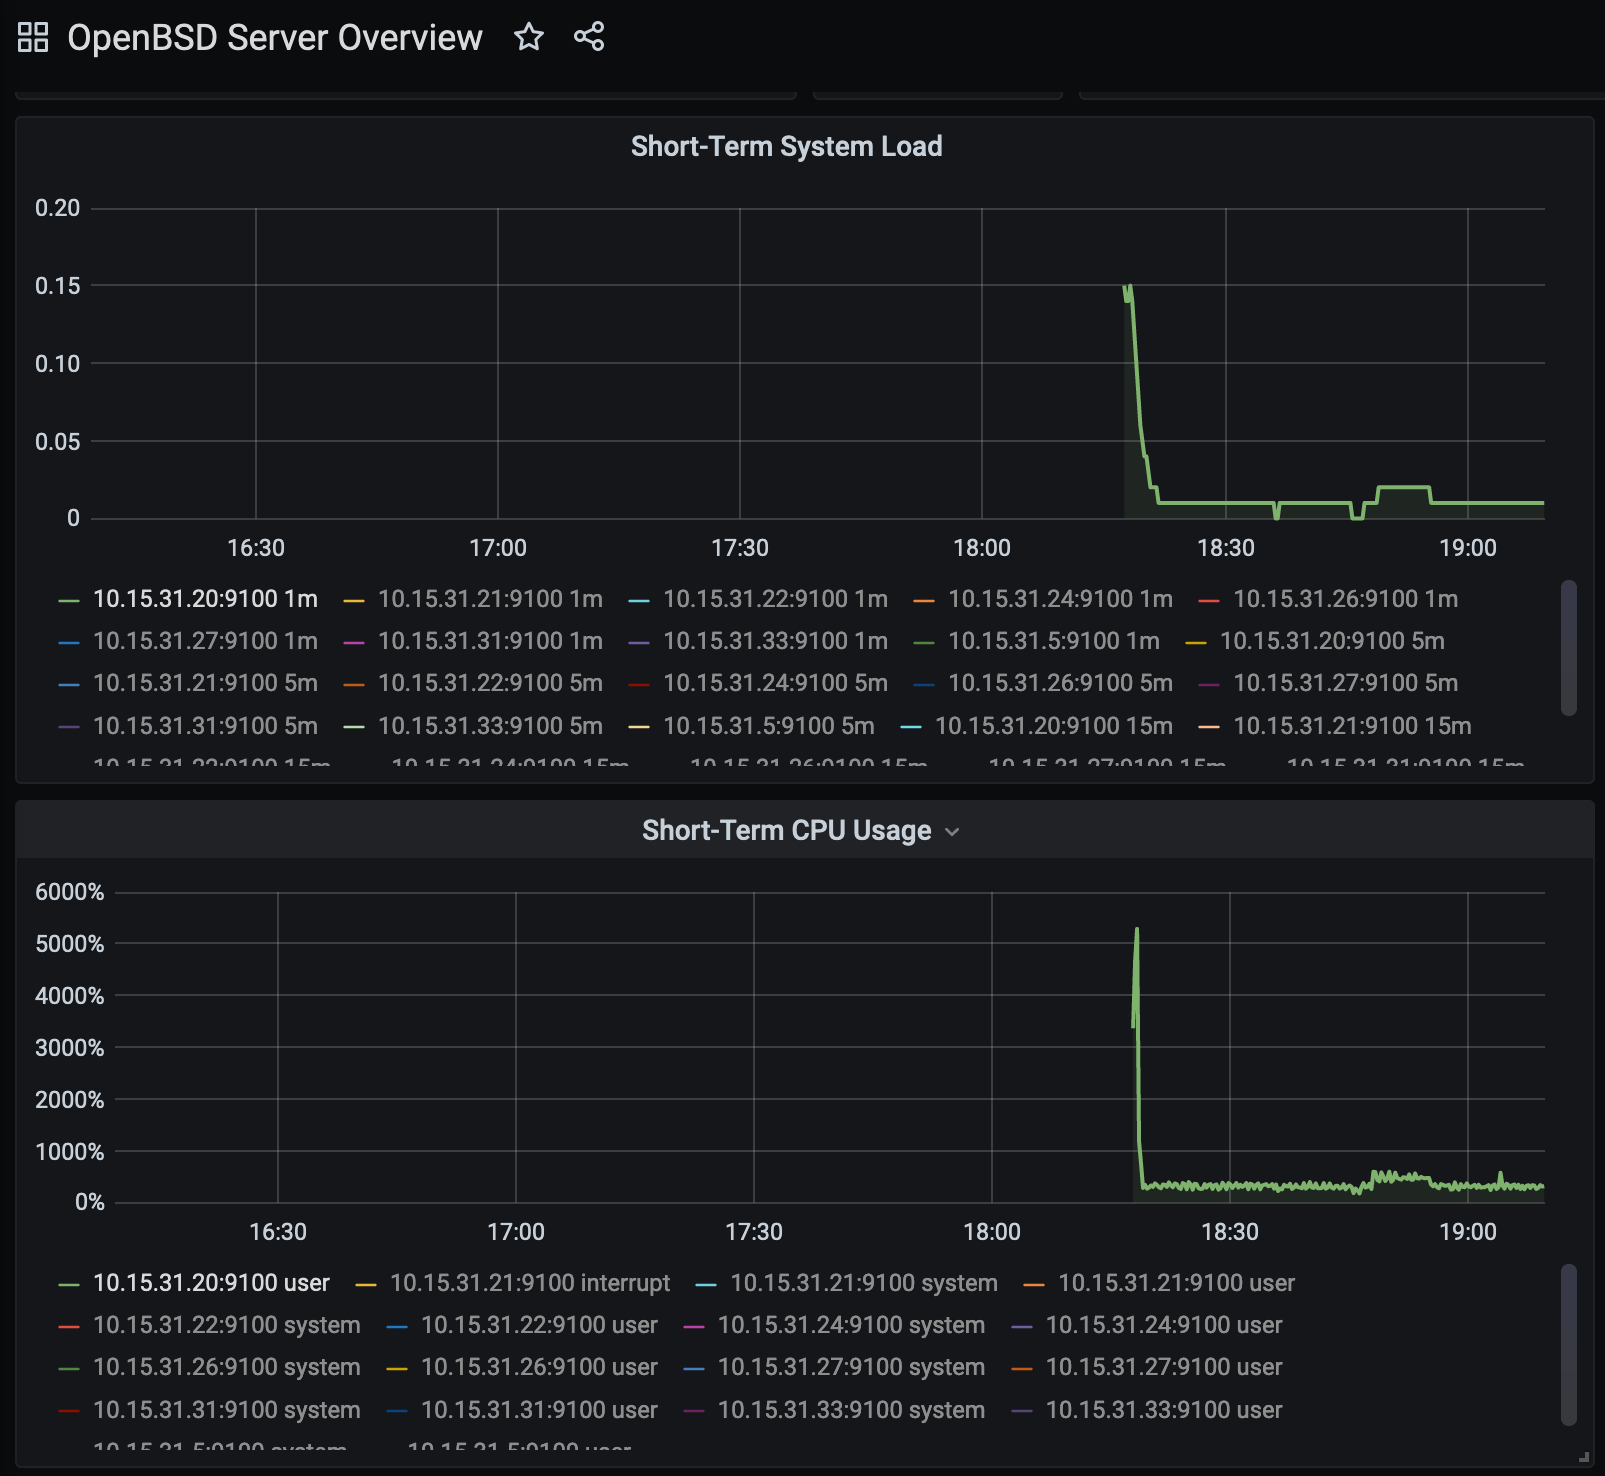
Task: Click the dashboards grid icon top-left
Action: 33,36
